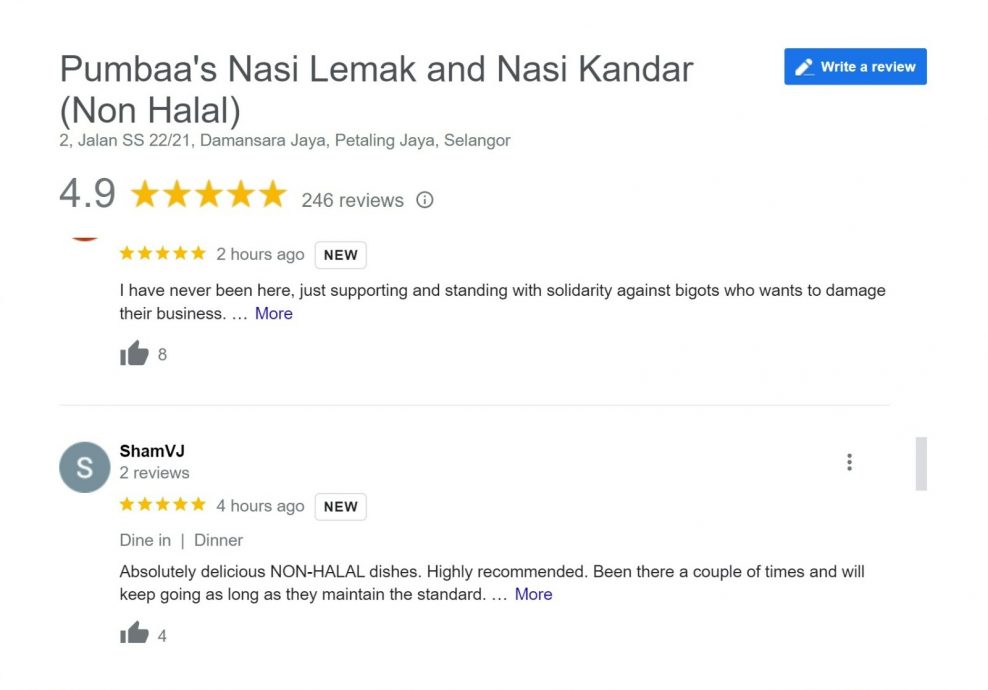Click the info icon beside 246 reviews
This screenshot has height=690, width=988.
pyautogui.click(x=425, y=200)
